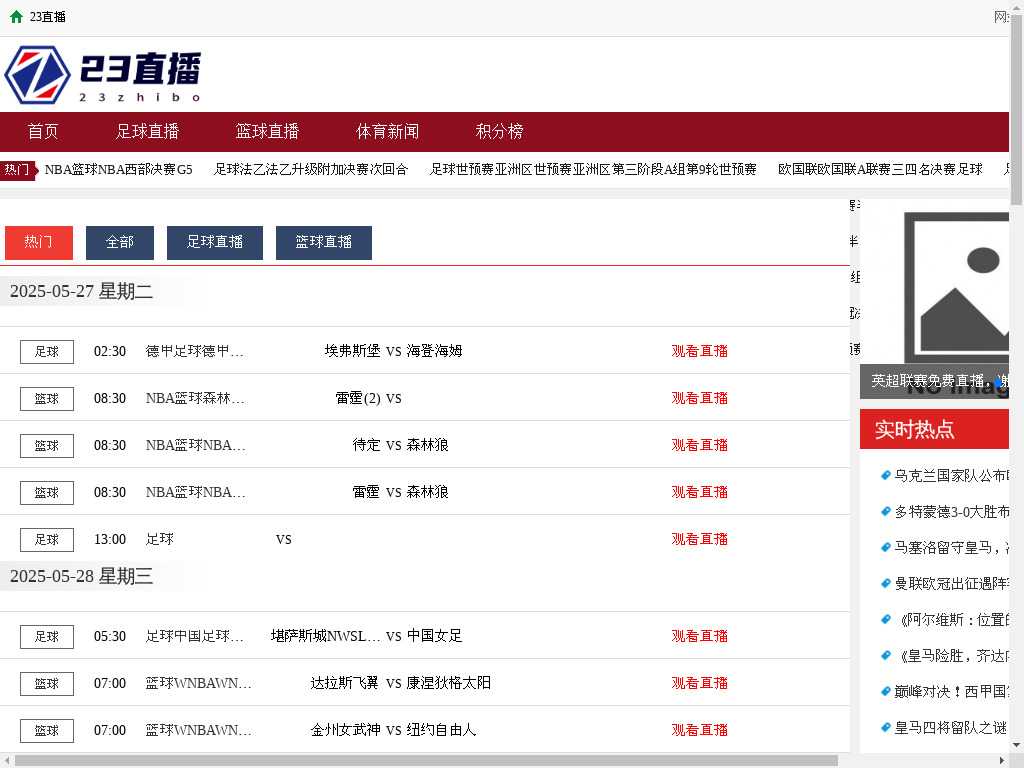
Task: Click team name 康涅狄格太阳
Action: tap(449, 682)
